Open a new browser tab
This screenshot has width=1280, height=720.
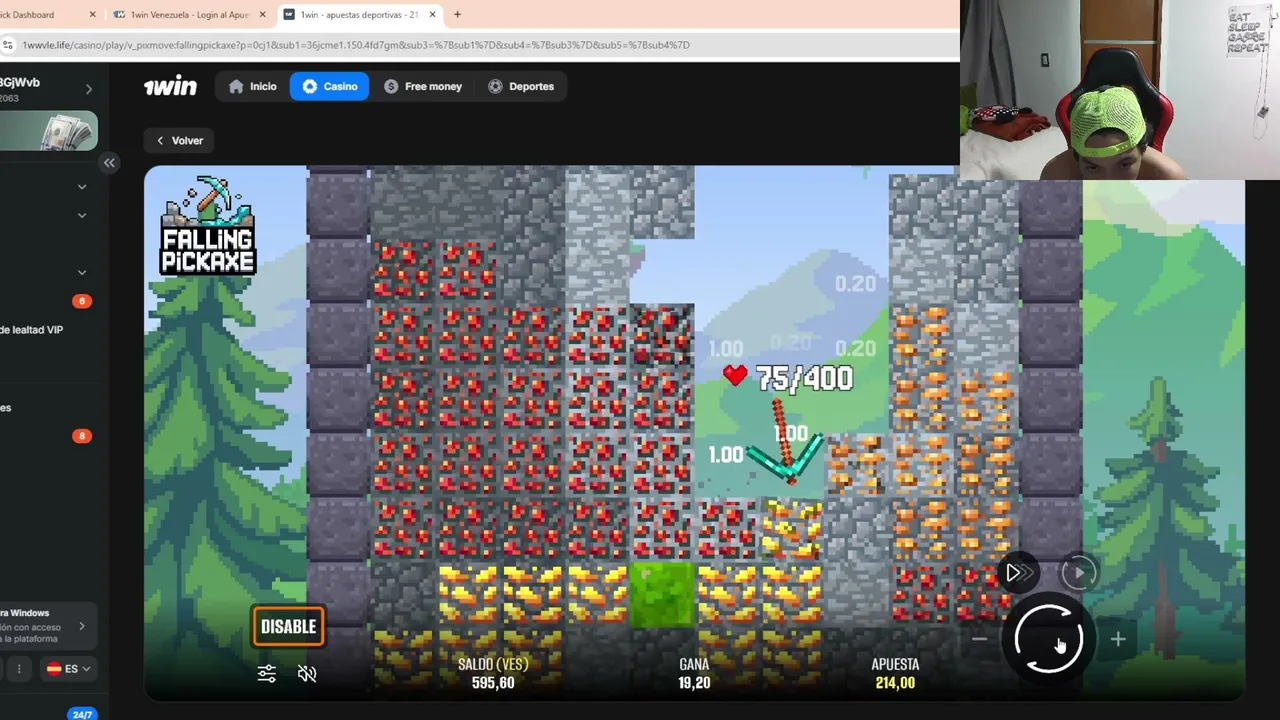(x=457, y=15)
